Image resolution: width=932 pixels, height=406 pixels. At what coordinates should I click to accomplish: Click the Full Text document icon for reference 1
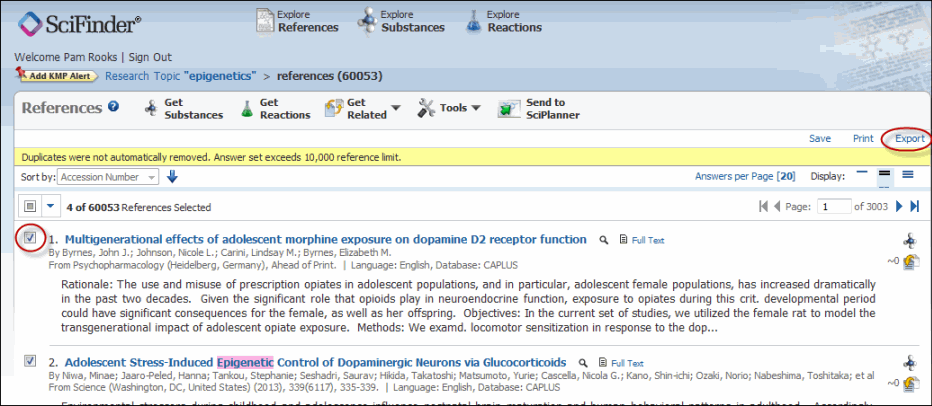[624, 240]
